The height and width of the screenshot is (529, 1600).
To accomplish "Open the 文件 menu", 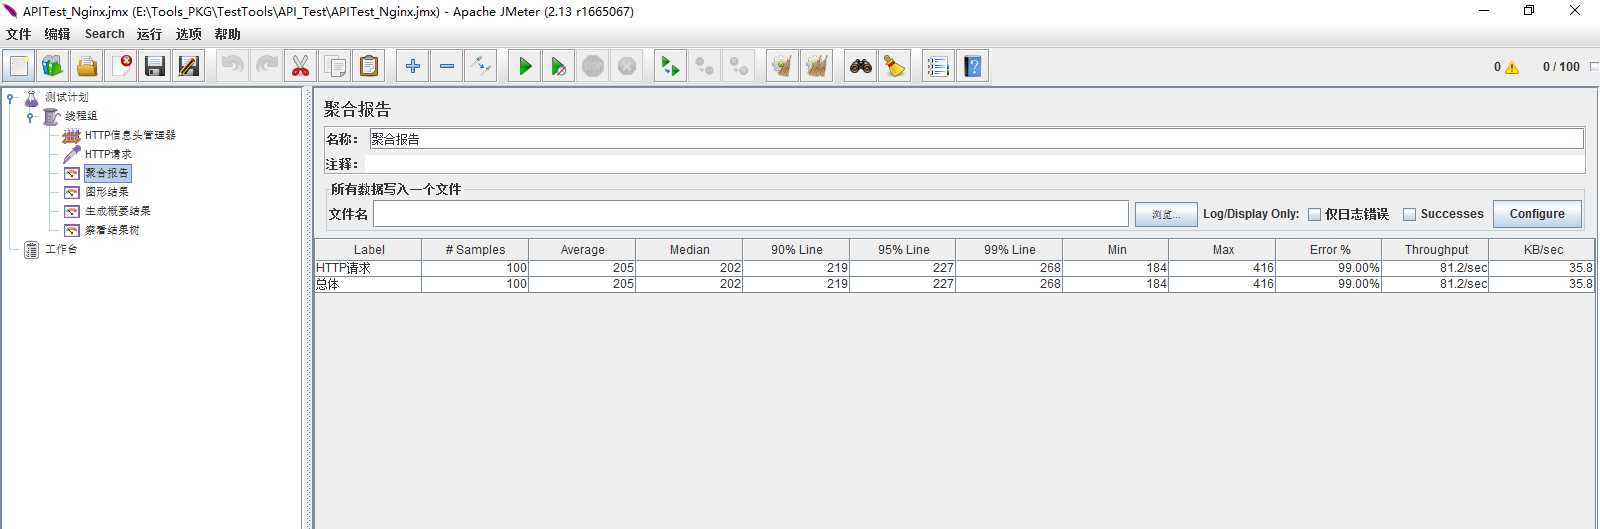I will [18, 34].
